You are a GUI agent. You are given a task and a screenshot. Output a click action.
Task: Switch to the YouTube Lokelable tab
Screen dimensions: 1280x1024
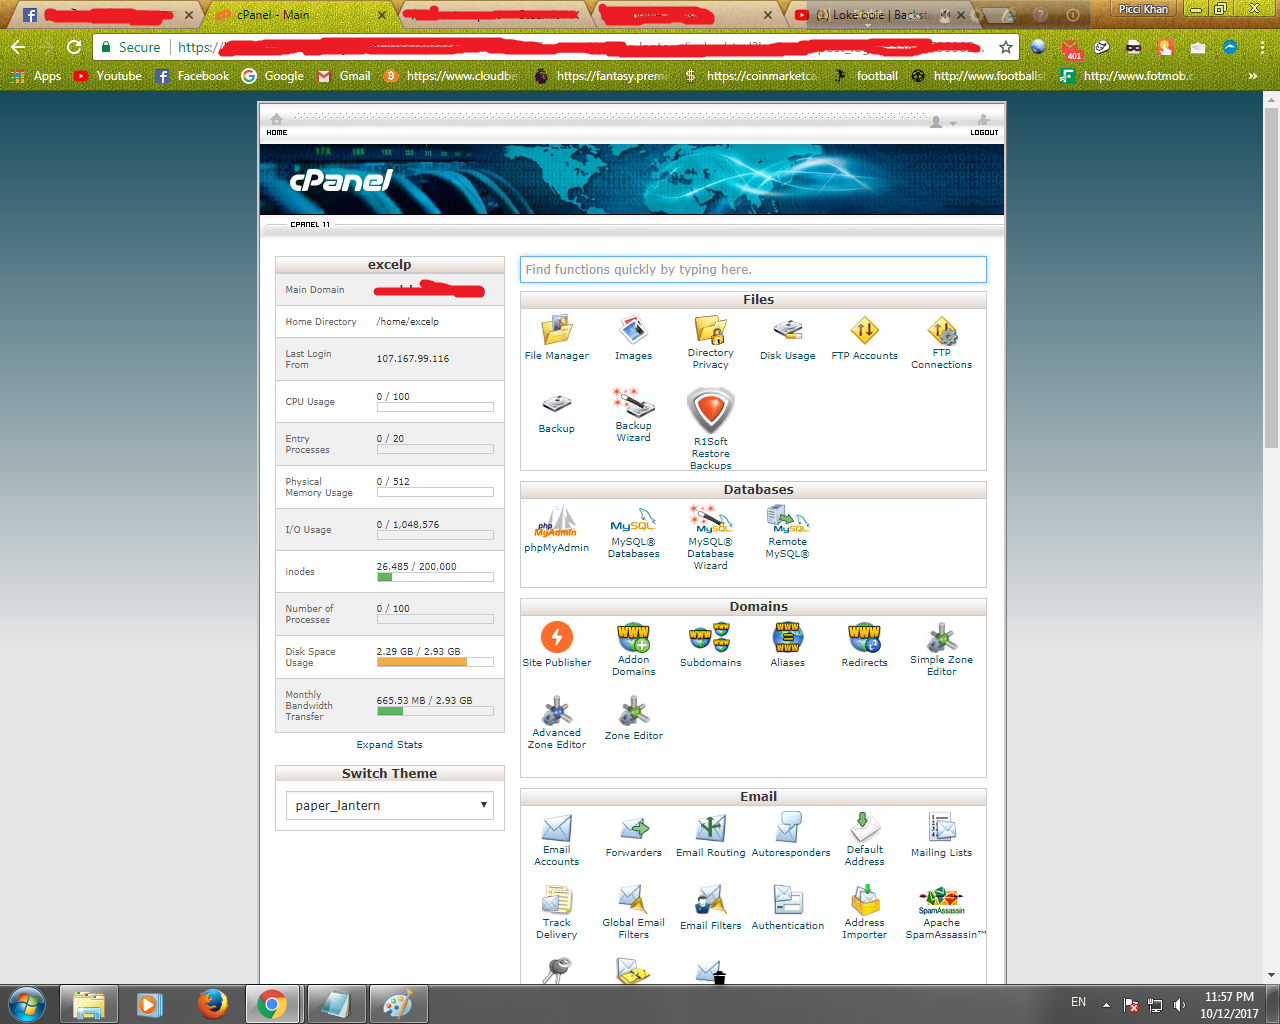[x=880, y=15]
